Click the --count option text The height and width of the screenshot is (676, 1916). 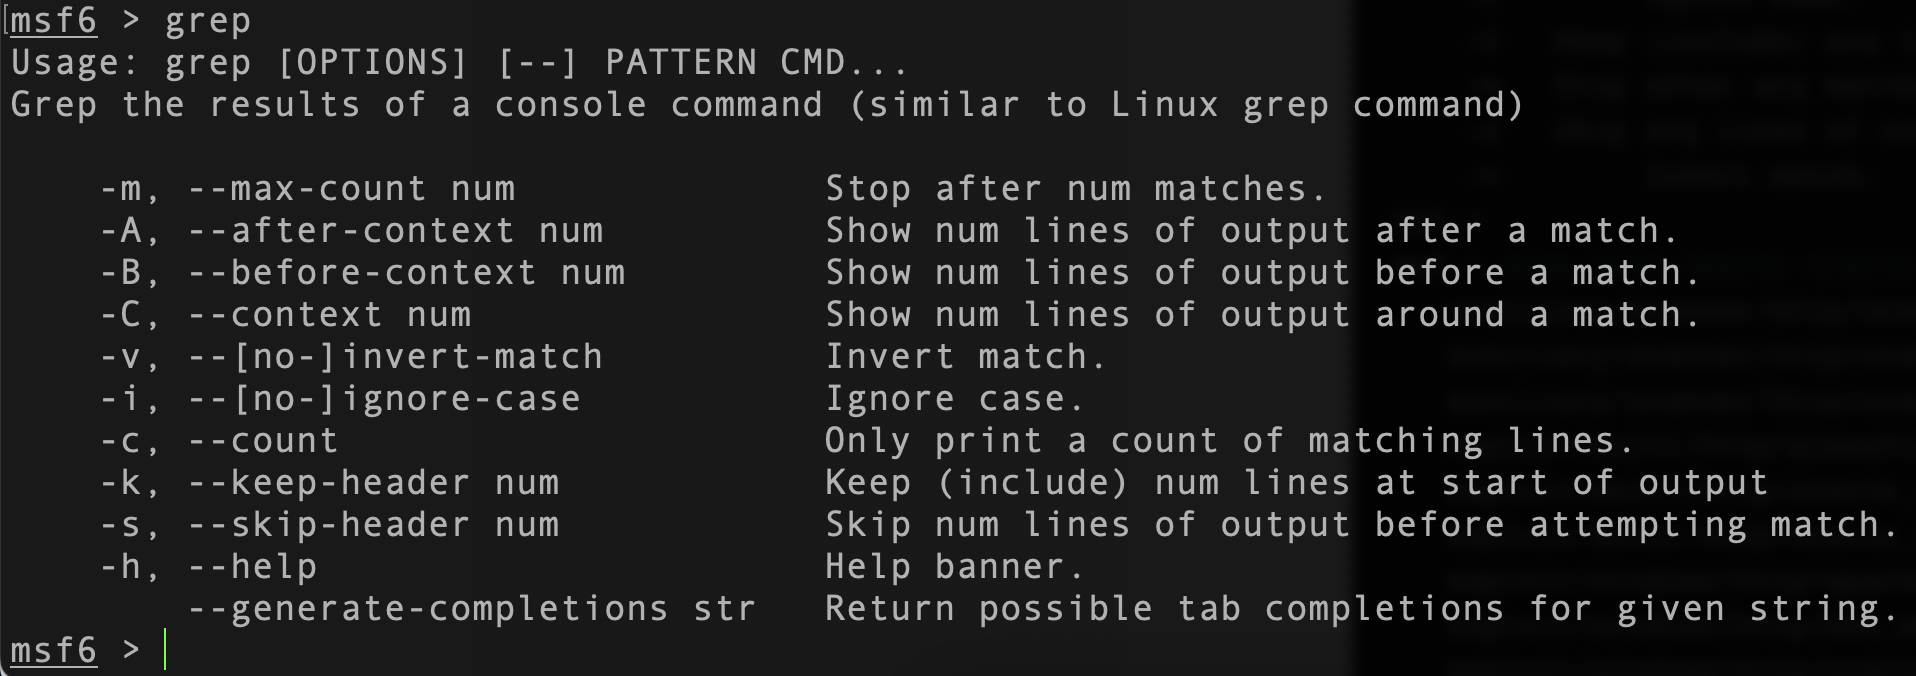click(263, 441)
